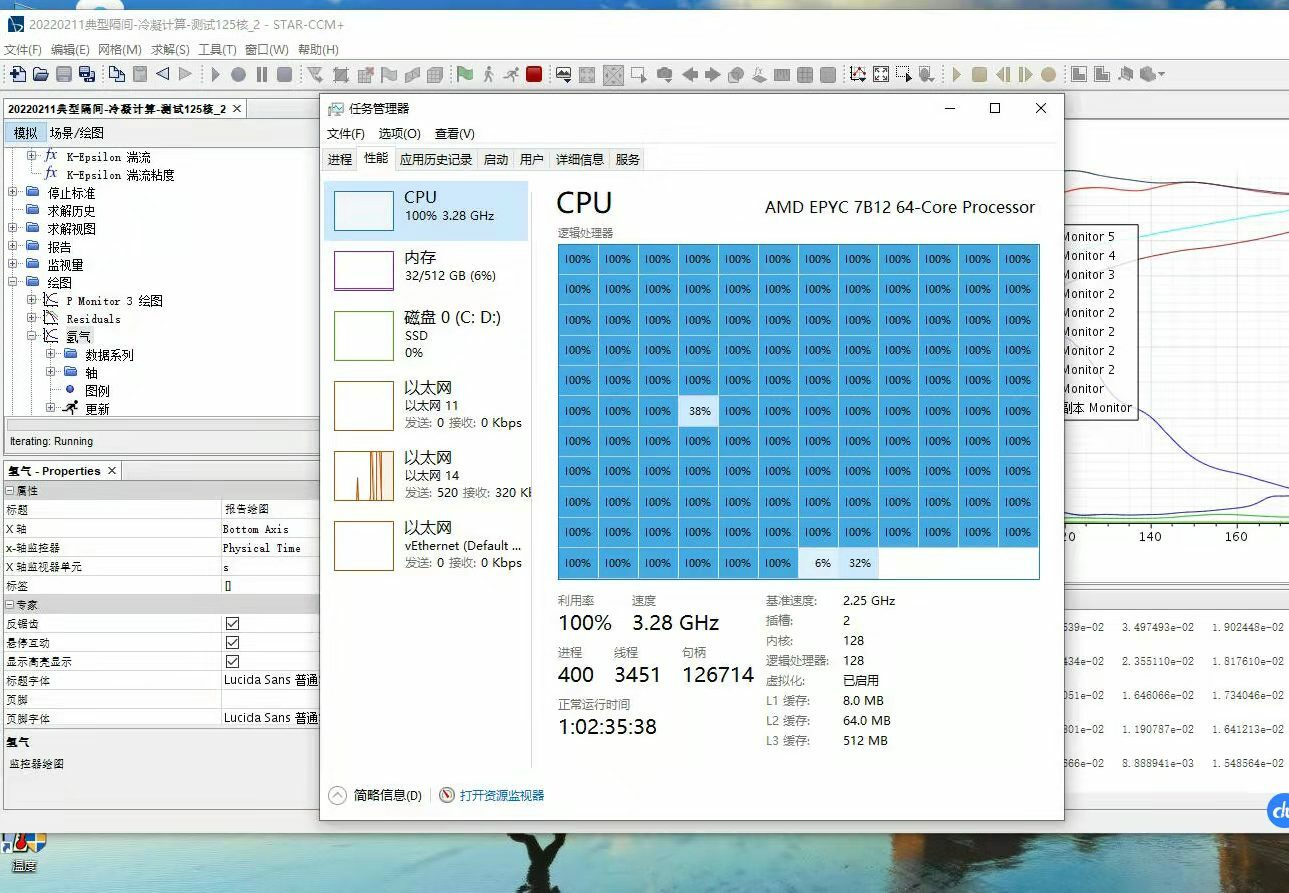Viewport: 1289px width, 893px height.
Task: Select the vEthernet performance item
Action: tap(426, 545)
